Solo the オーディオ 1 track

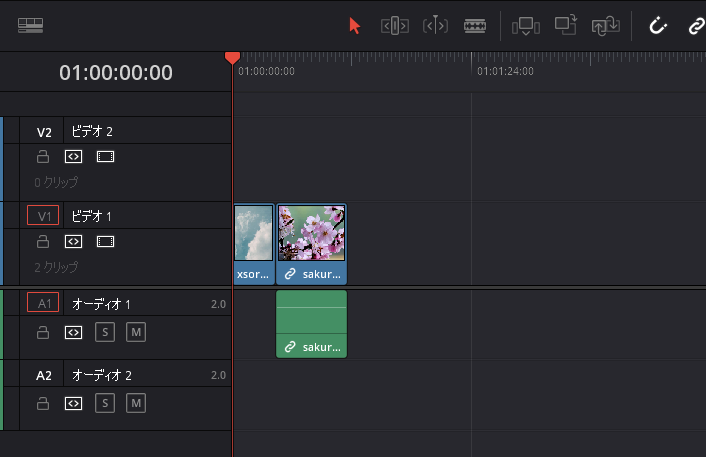point(105,332)
